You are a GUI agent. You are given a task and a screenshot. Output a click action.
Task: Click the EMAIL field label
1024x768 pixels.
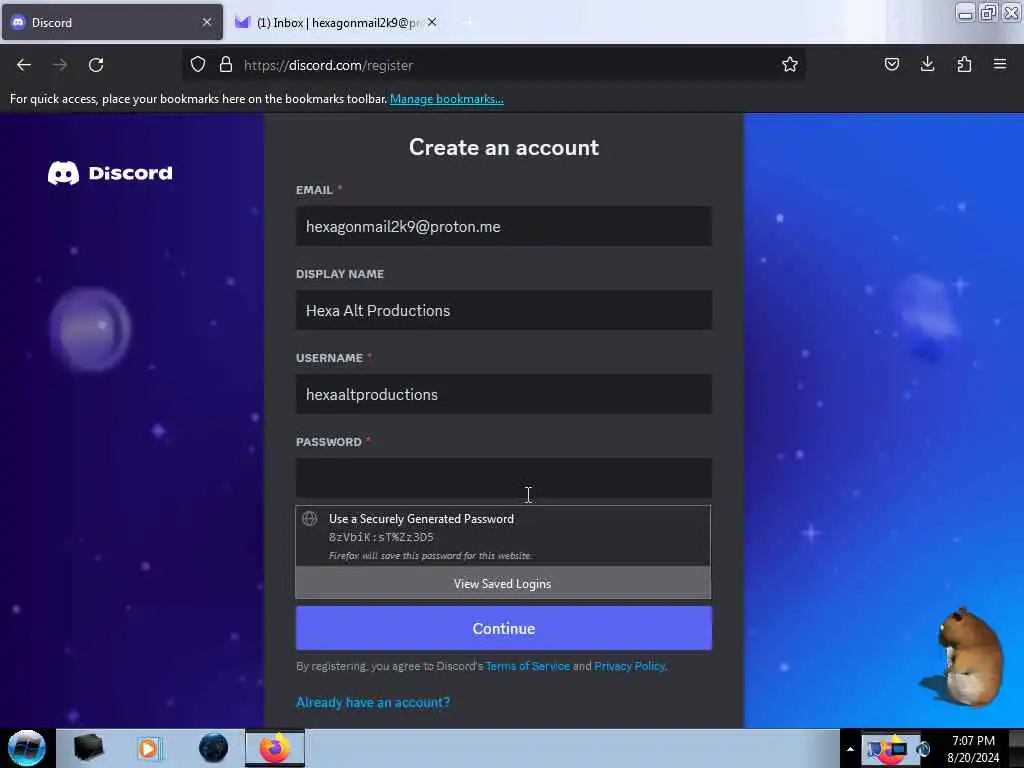point(314,190)
